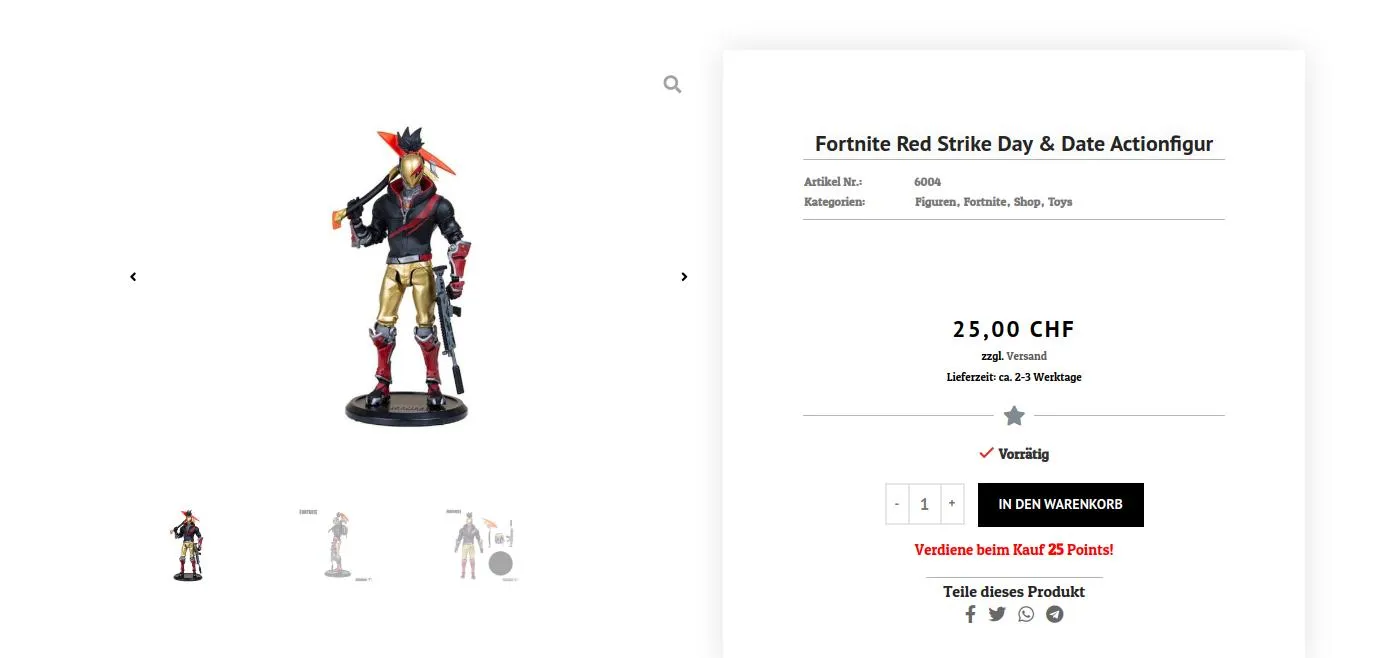This screenshot has width=1398, height=658.
Task: Select the packaged figure second thumbnail
Action: point(336,545)
